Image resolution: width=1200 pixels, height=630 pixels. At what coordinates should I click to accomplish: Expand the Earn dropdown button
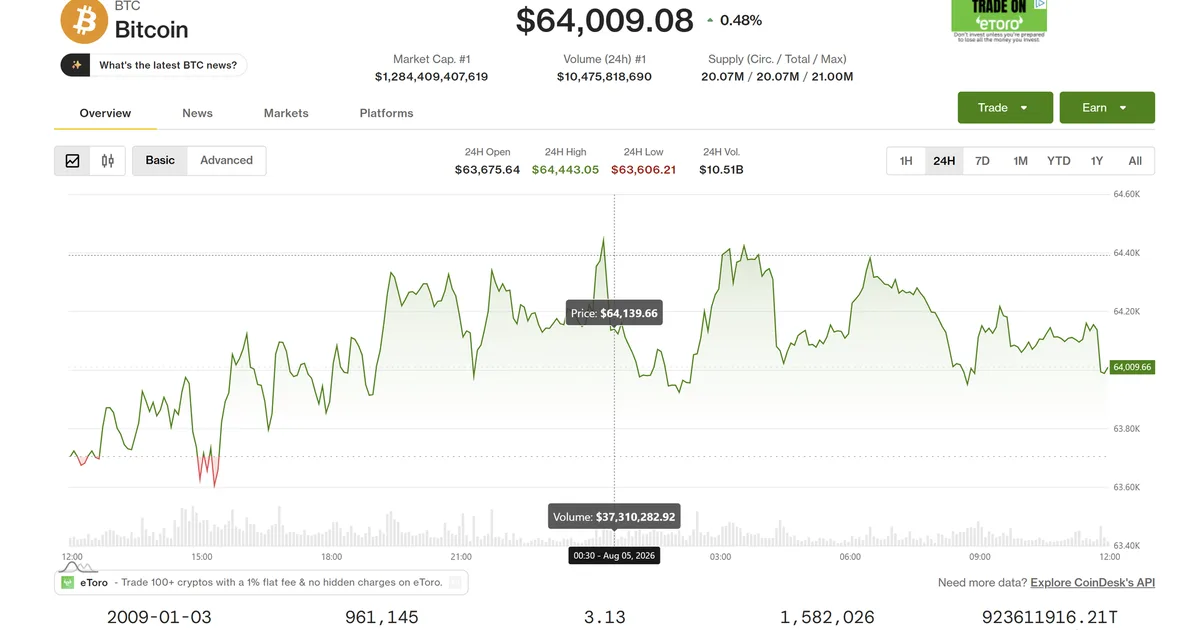click(1107, 108)
